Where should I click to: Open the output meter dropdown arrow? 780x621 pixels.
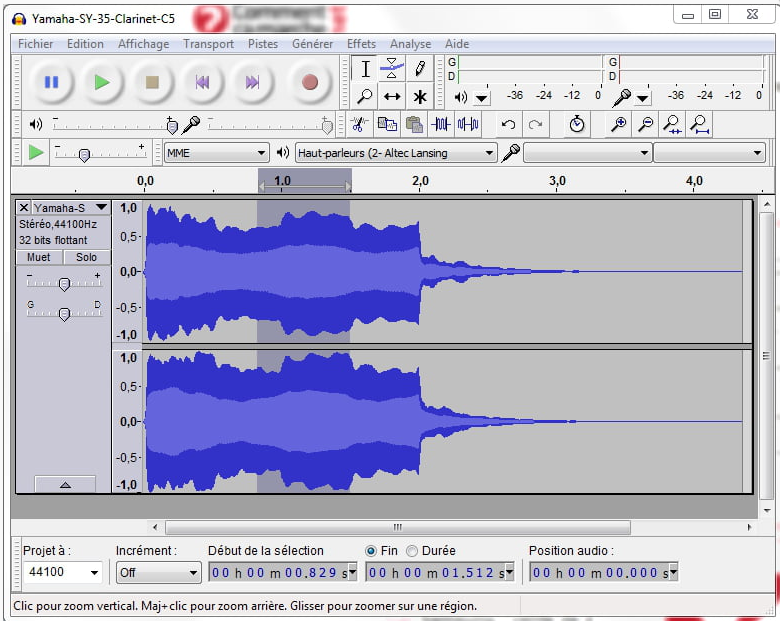[x=482, y=98]
